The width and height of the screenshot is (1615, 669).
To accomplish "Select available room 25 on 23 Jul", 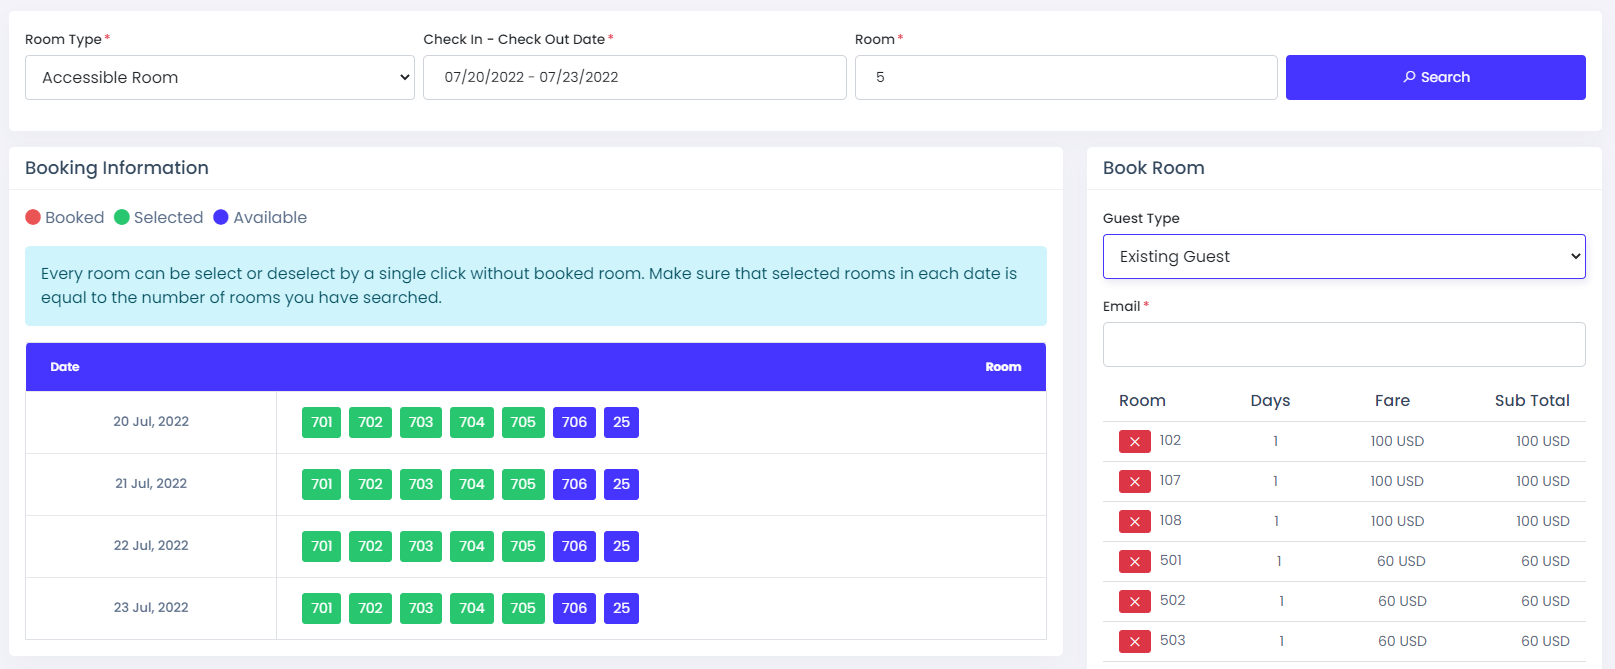I will (x=621, y=608).
